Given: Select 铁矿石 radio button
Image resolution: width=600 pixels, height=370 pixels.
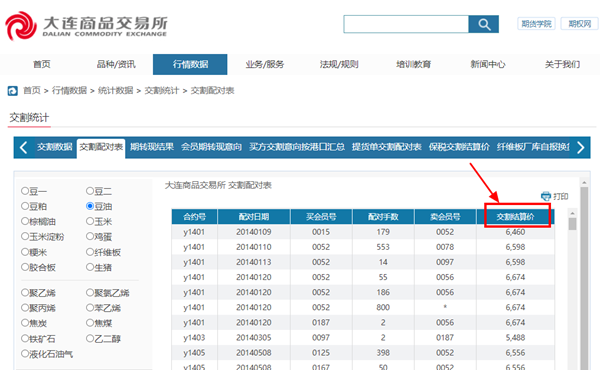Looking at the screenshot, I should click(25, 338).
